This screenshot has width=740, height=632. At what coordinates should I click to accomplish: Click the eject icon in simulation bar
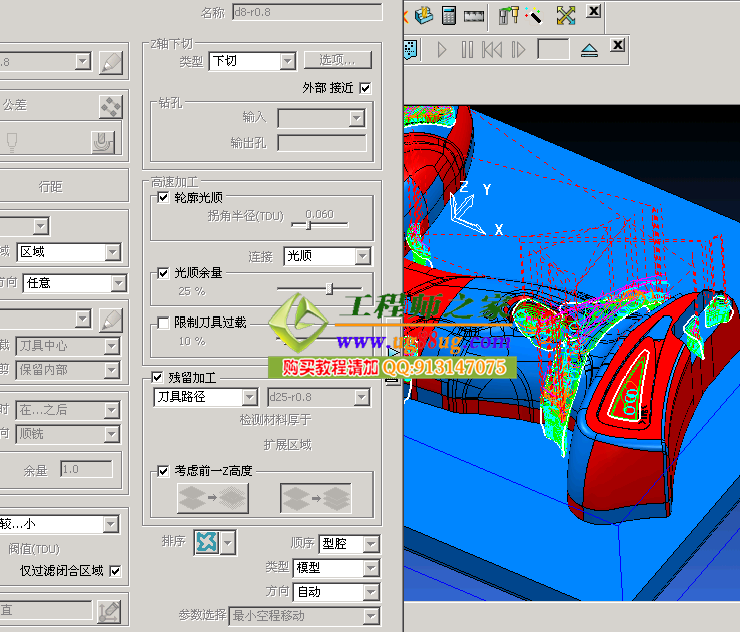coord(589,48)
